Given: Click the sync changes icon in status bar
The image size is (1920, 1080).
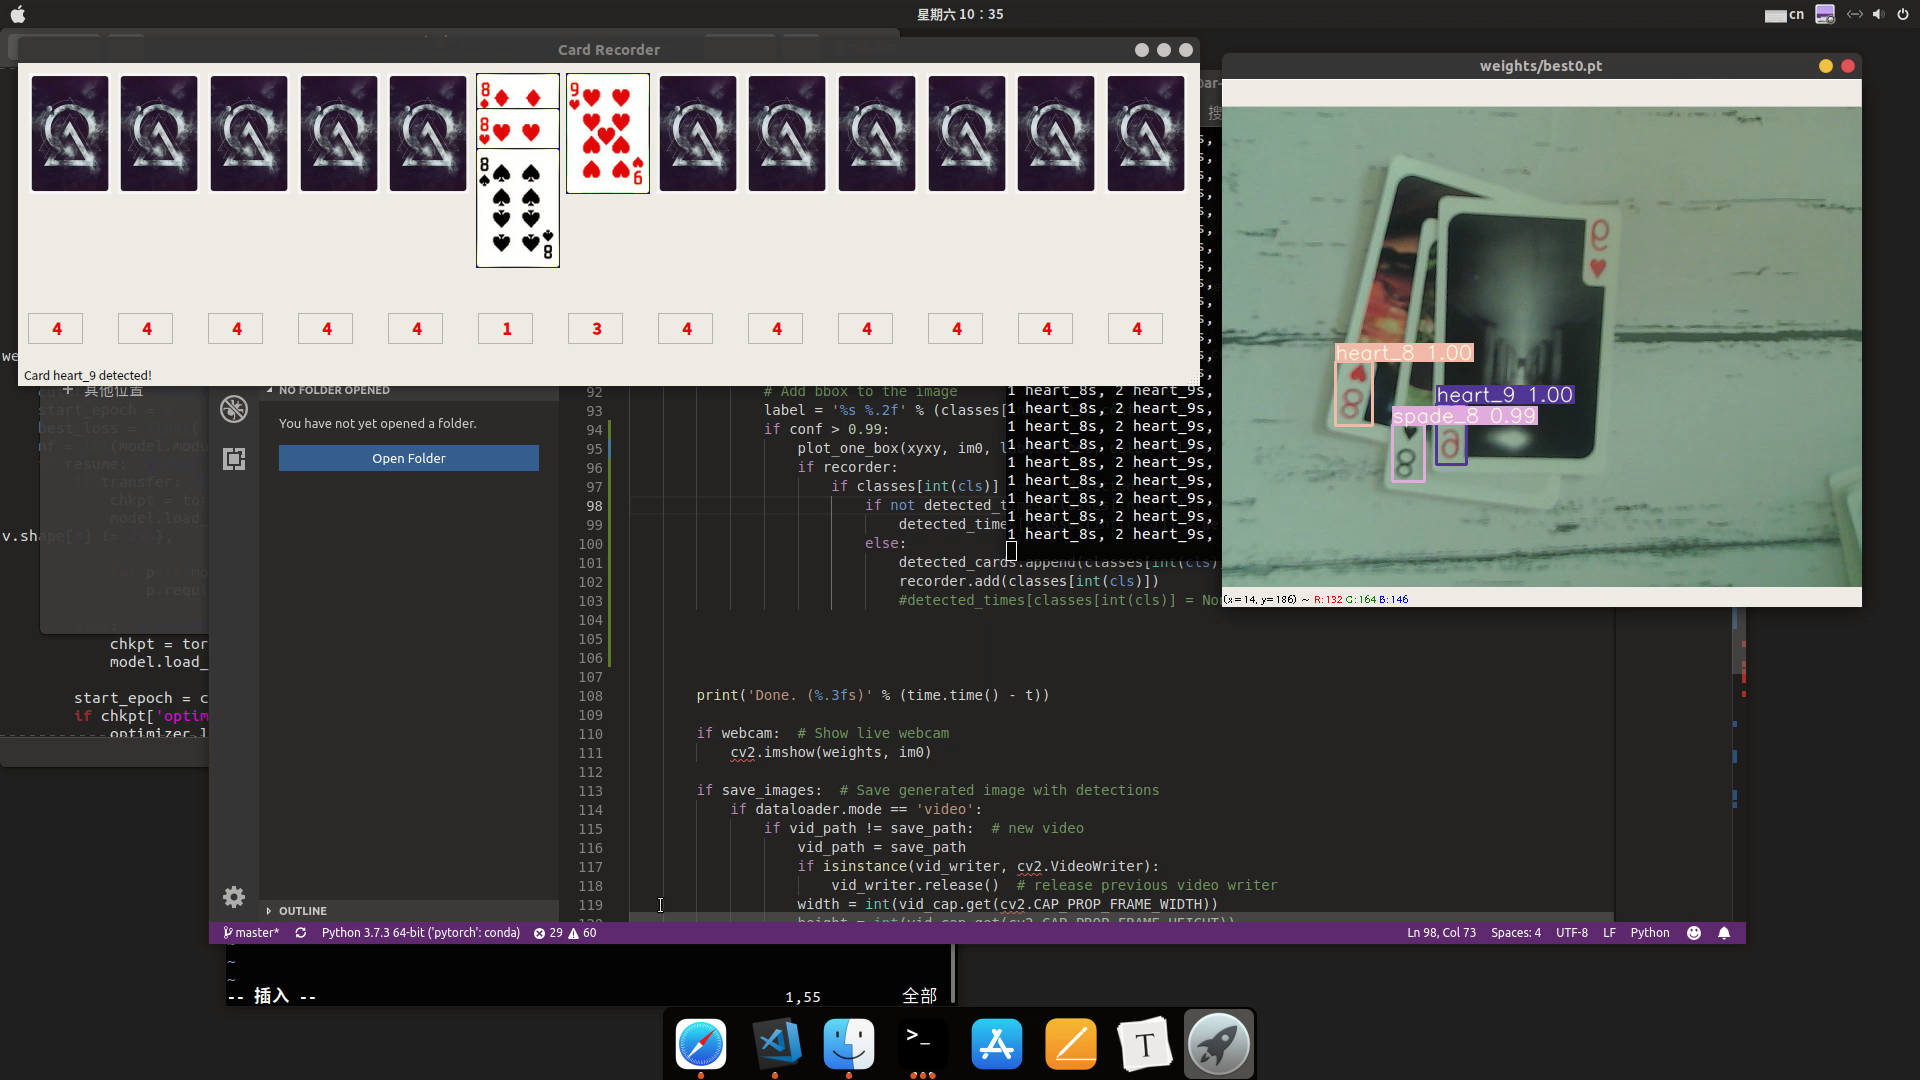Looking at the screenshot, I should point(300,933).
